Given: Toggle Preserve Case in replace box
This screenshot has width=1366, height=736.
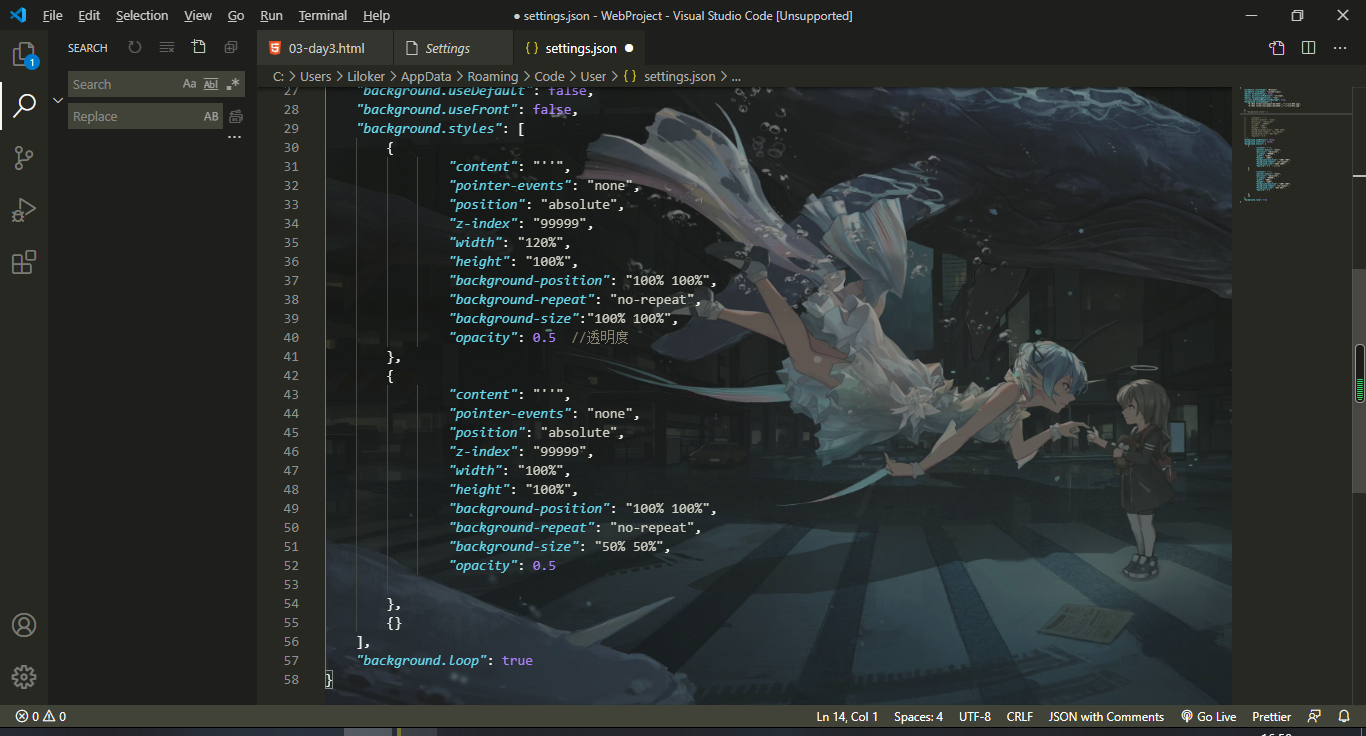Looking at the screenshot, I should (211, 117).
